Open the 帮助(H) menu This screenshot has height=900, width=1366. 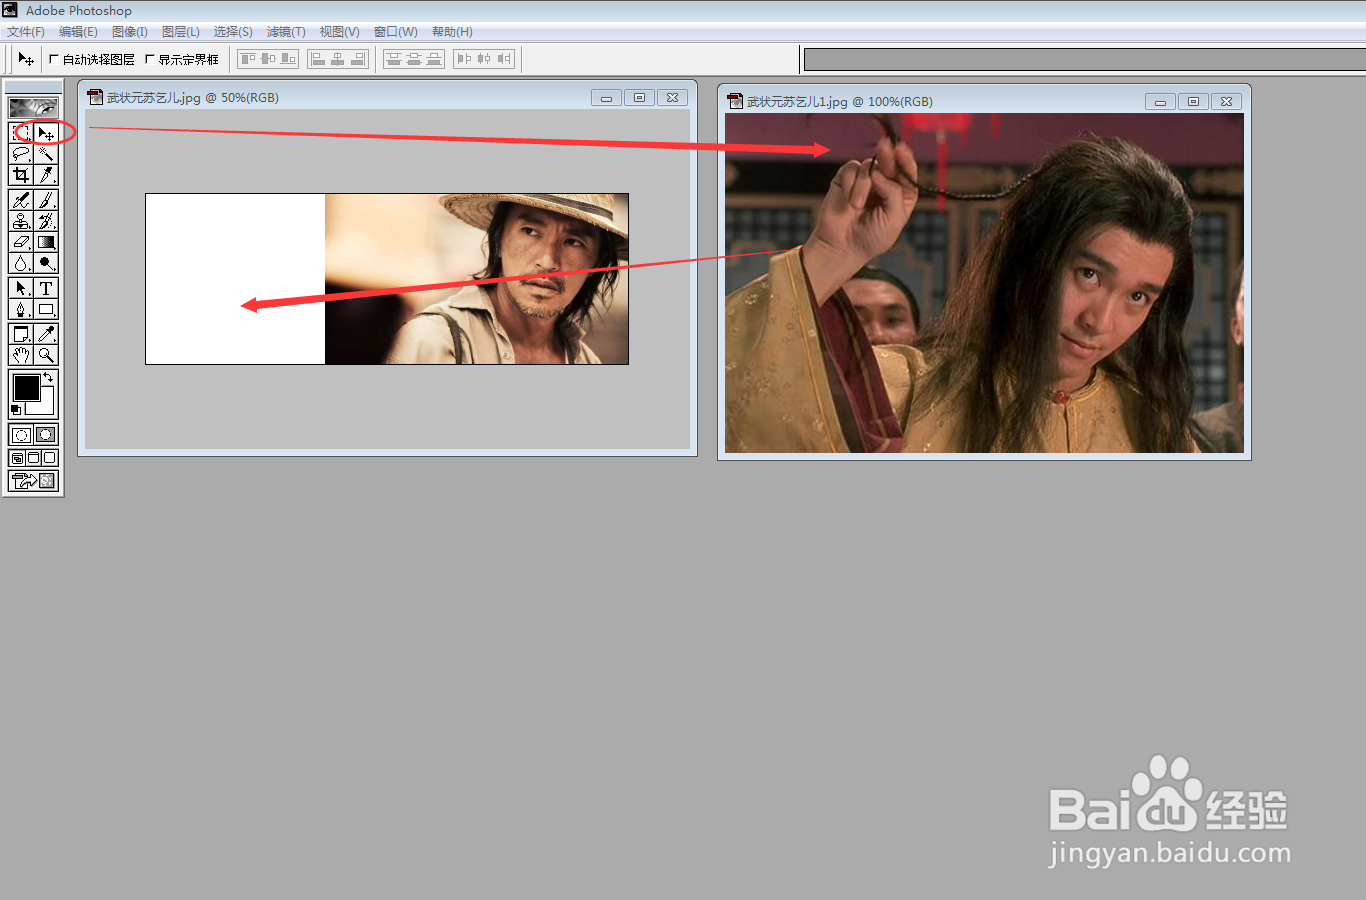pos(452,32)
